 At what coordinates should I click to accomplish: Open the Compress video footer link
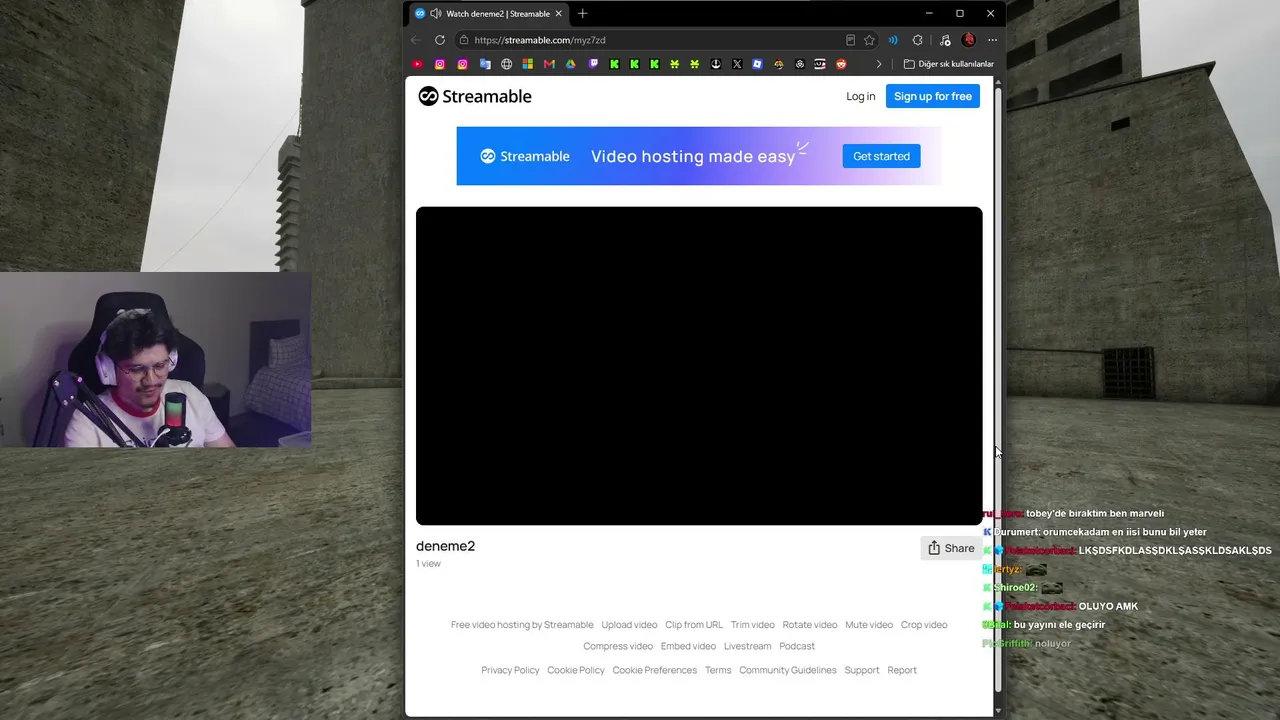coord(618,647)
